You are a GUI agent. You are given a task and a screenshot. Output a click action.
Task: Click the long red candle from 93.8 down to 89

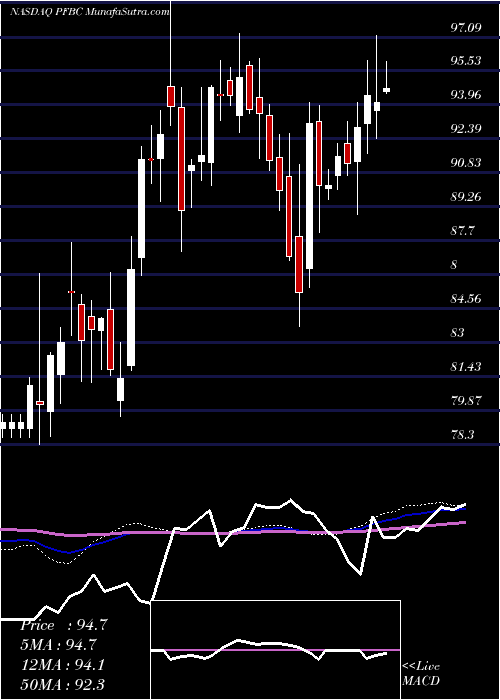tap(181, 159)
